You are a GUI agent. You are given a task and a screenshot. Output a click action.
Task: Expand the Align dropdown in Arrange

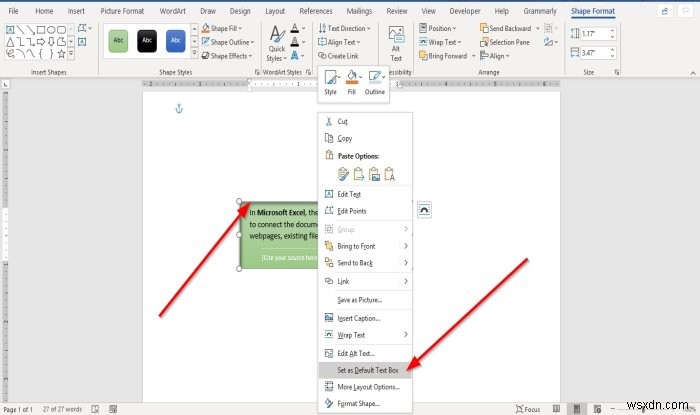[x=495, y=56]
